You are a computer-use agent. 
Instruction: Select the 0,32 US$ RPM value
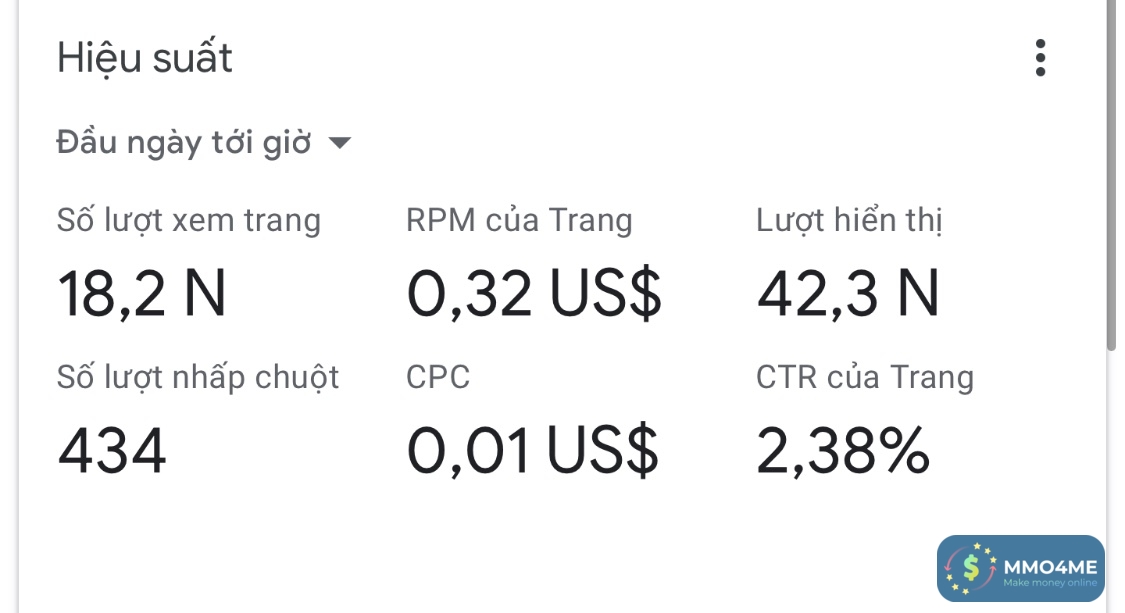click(x=534, y=294)
